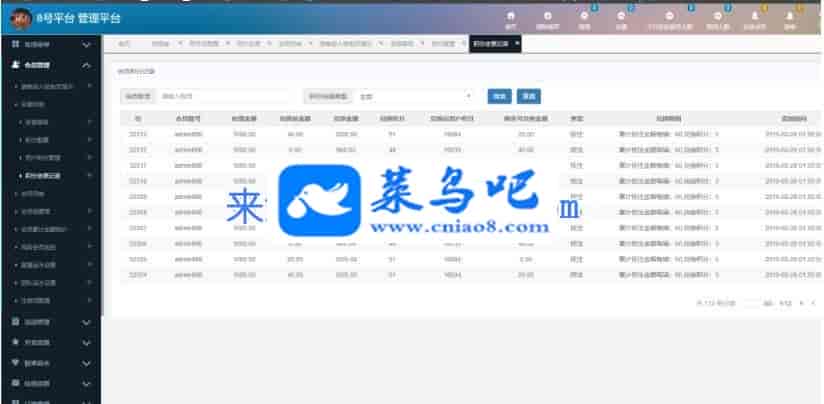Open the type dropdown showing "全部"
This screenshot has height=404, width=824.
[414, 97]
